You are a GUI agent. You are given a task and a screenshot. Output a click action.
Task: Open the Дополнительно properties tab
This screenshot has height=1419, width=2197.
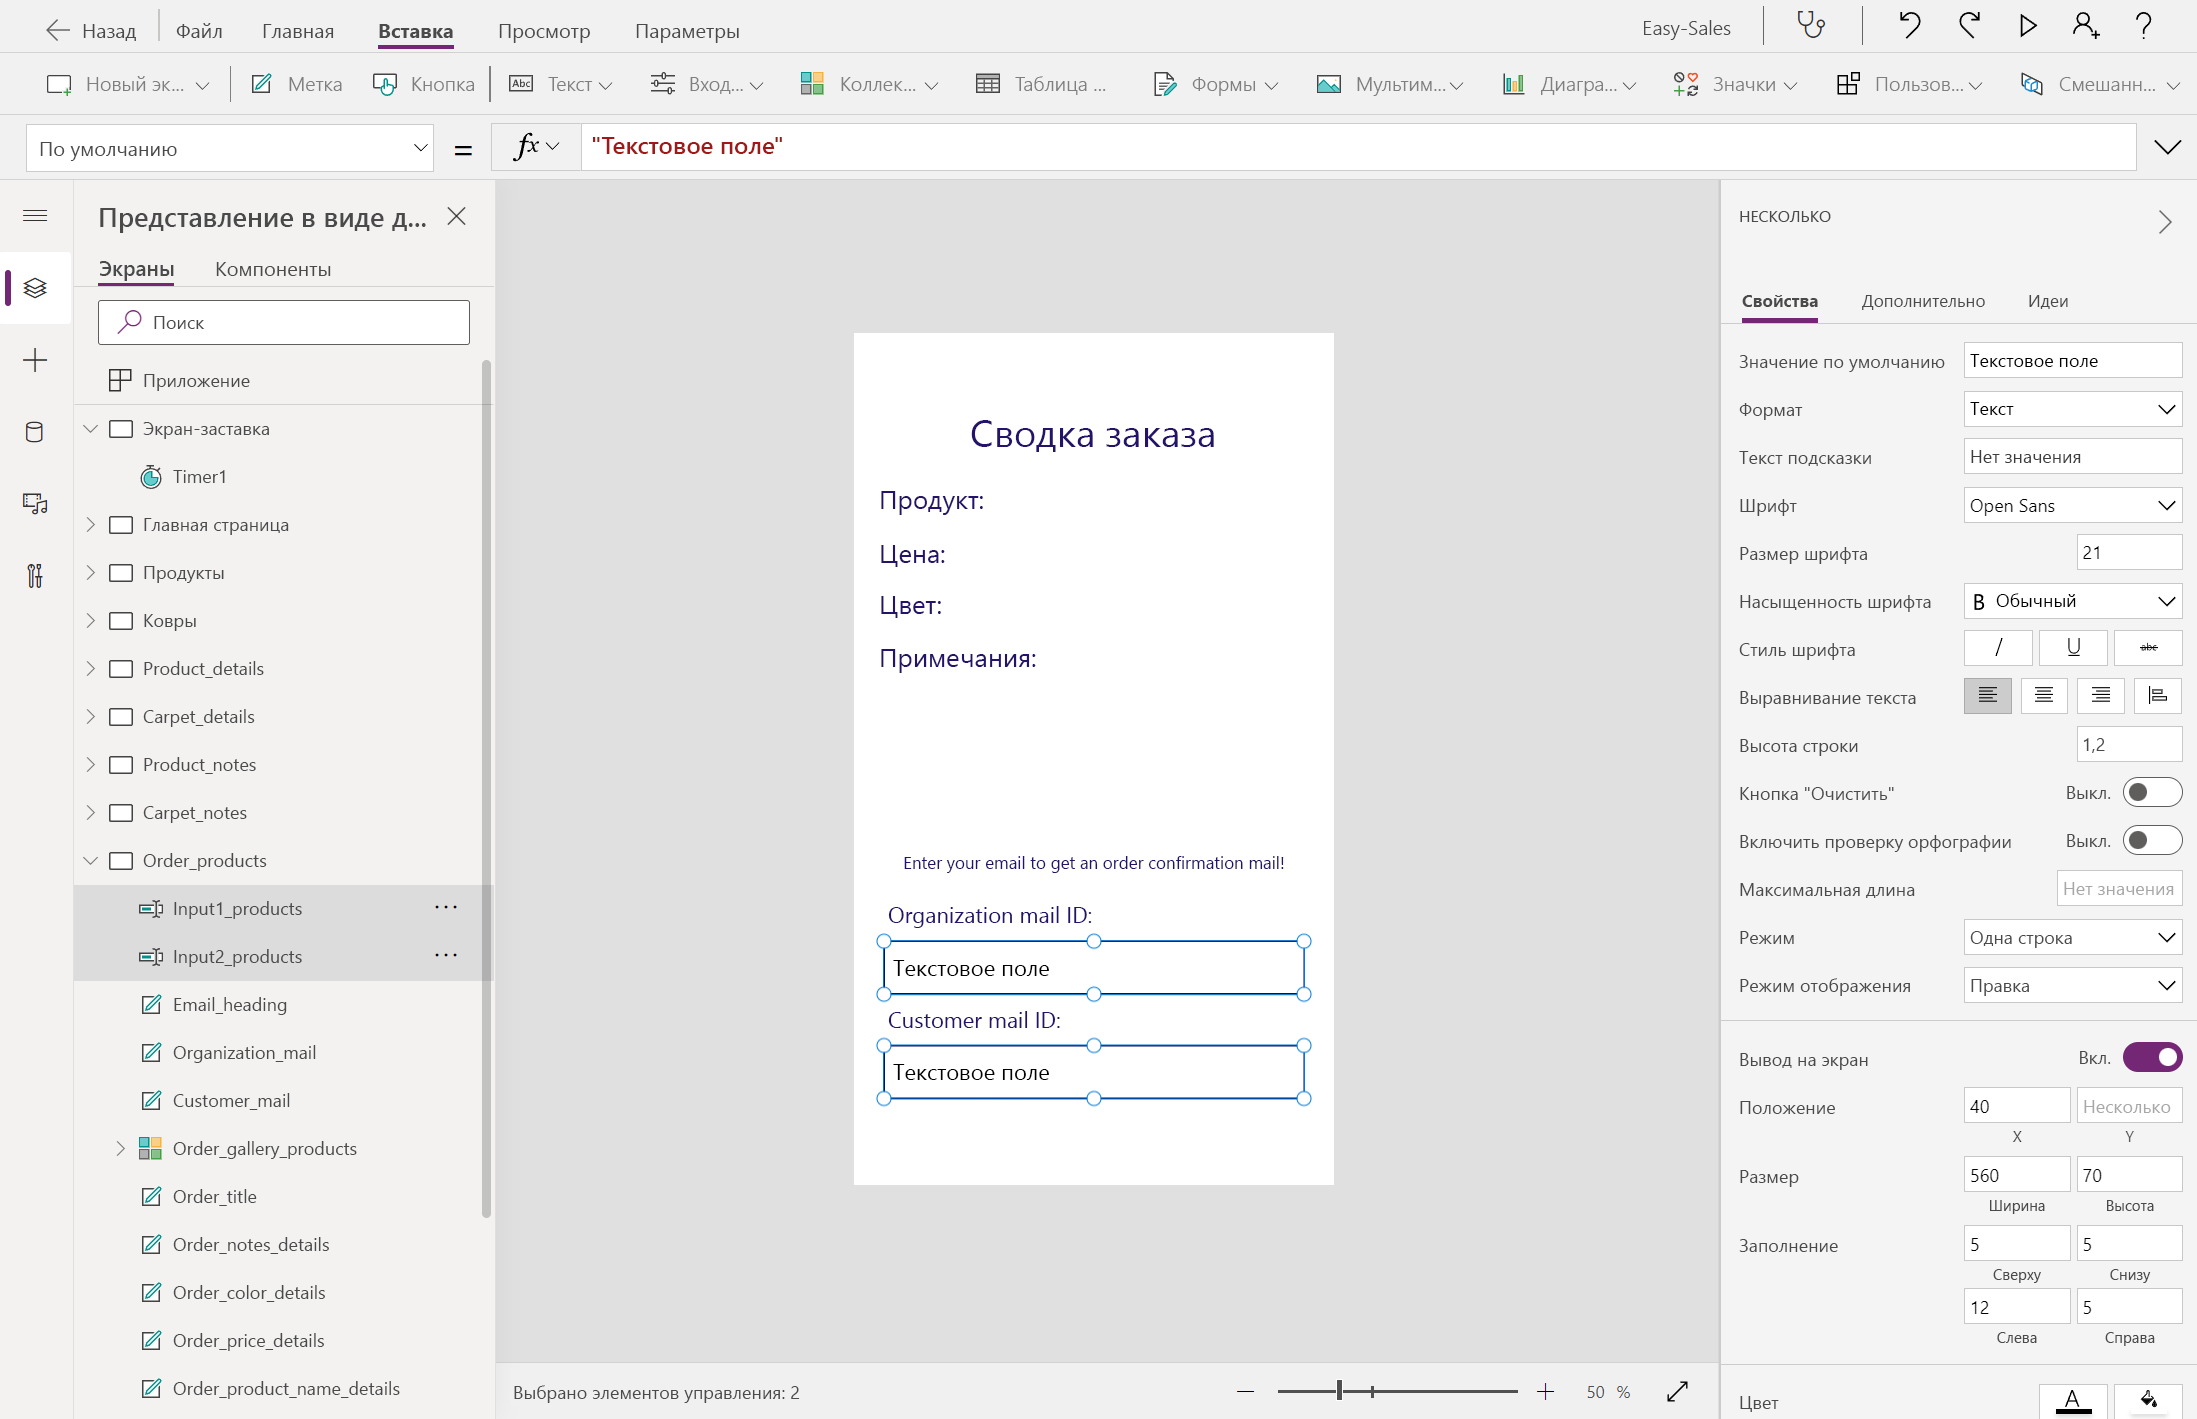(1922, 301)
